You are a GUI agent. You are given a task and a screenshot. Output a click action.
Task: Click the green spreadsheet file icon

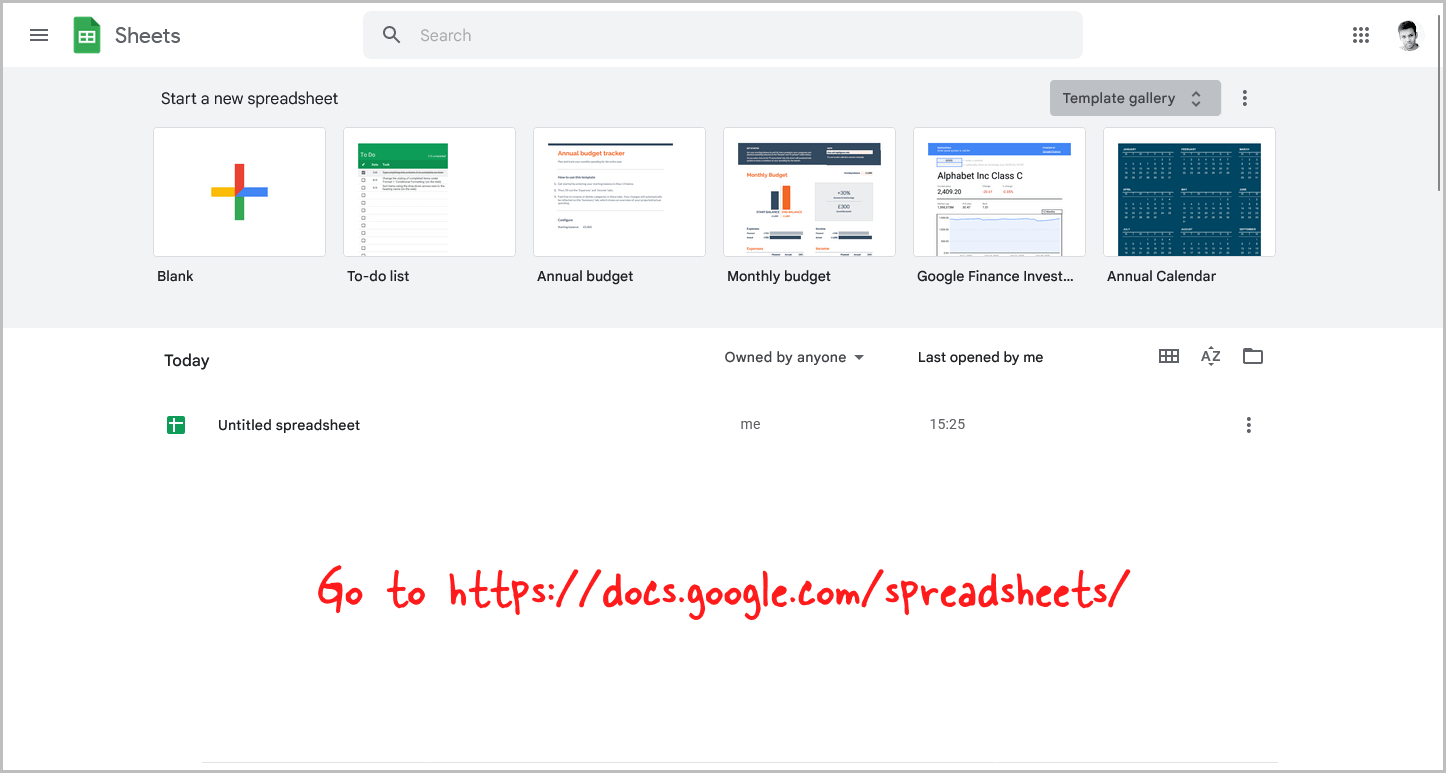[176, 425]
